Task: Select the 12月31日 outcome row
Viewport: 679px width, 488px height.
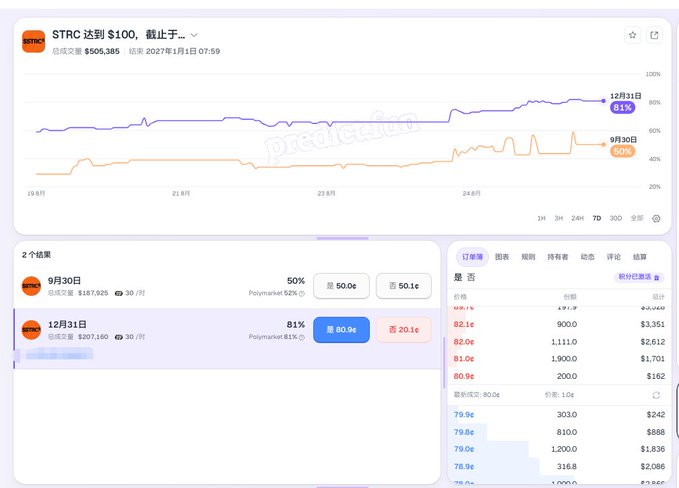Action: [227, 338]
